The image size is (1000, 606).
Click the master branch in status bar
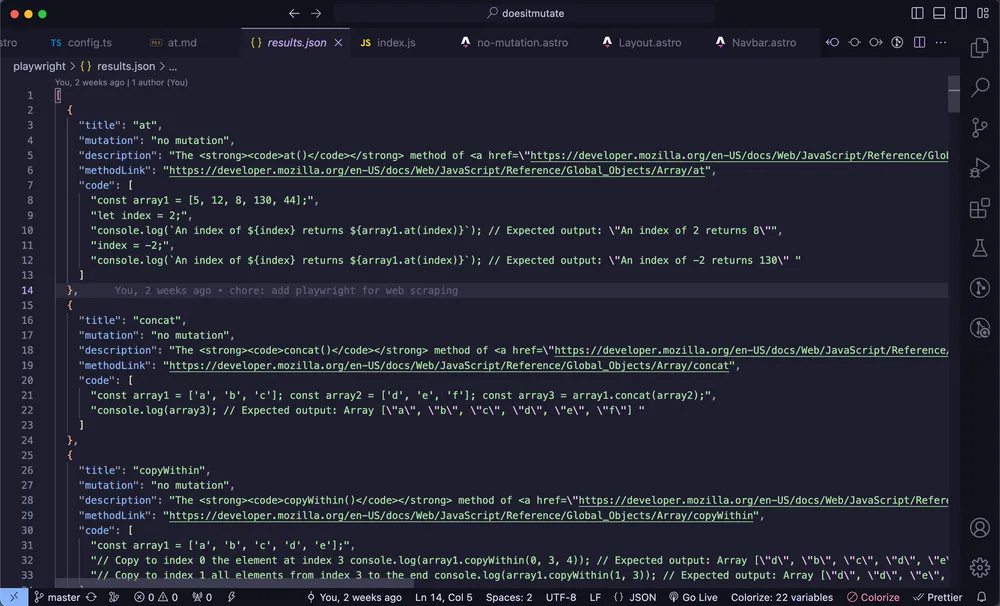tap(57, 597)
